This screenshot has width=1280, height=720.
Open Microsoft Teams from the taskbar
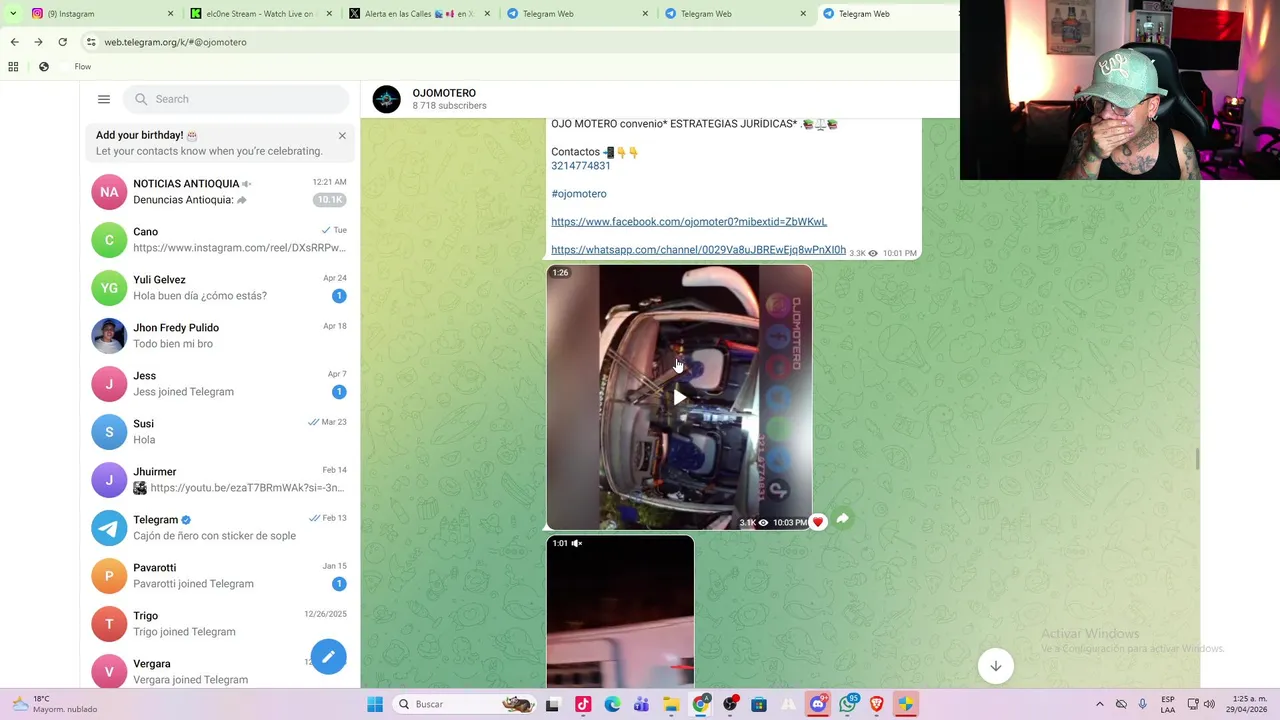[641, 704]
